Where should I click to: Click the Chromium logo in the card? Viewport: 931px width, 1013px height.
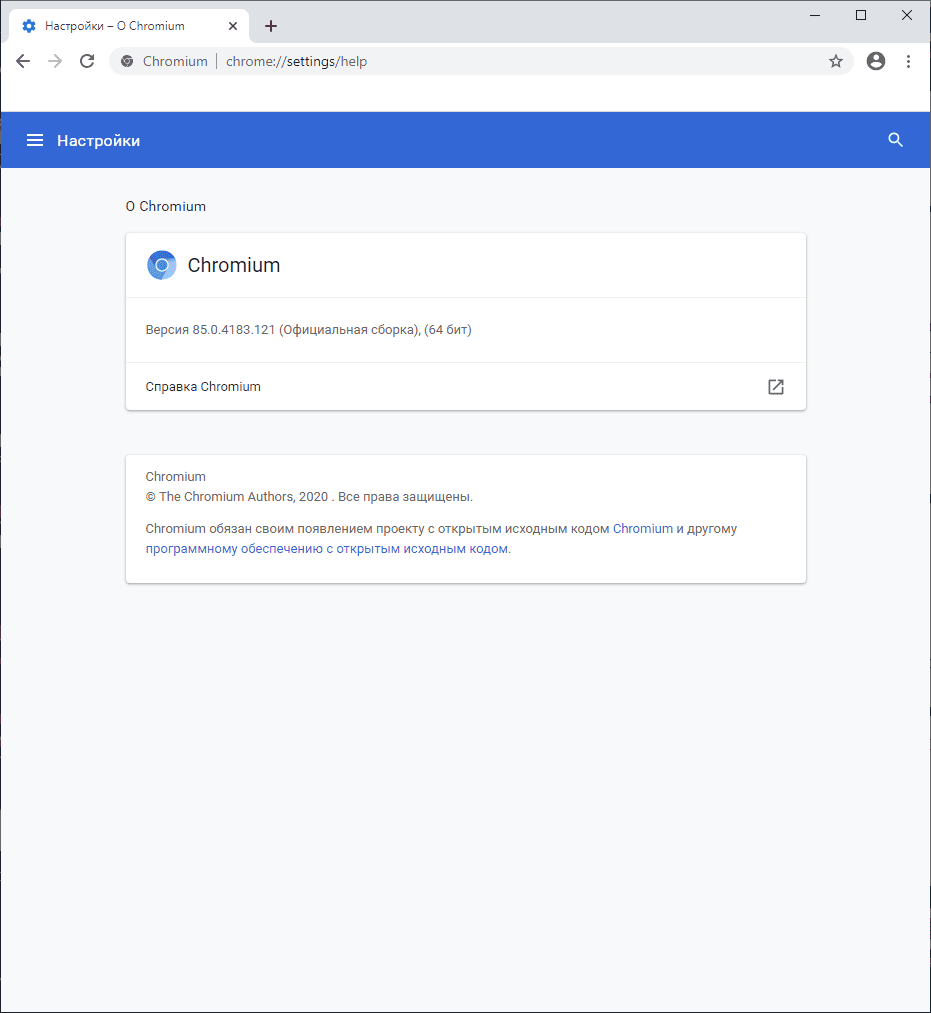pyautogui.click(x=161, y=265)
